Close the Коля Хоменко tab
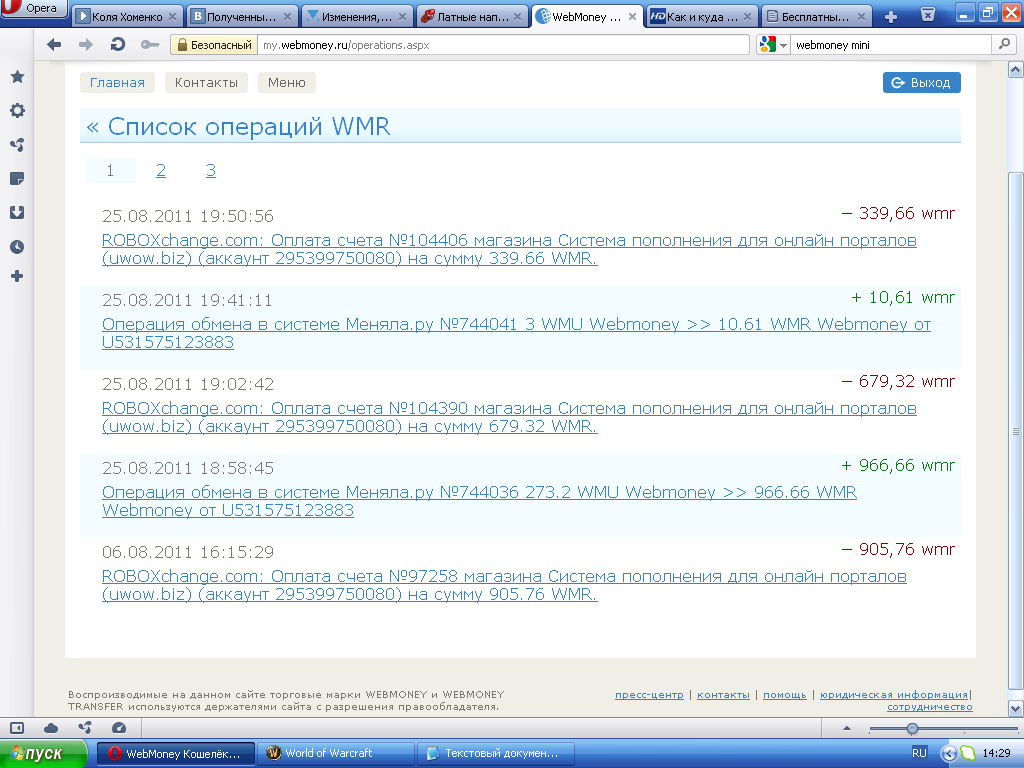The height and width of the screenshot is (768, 1024). click(172, 17)
